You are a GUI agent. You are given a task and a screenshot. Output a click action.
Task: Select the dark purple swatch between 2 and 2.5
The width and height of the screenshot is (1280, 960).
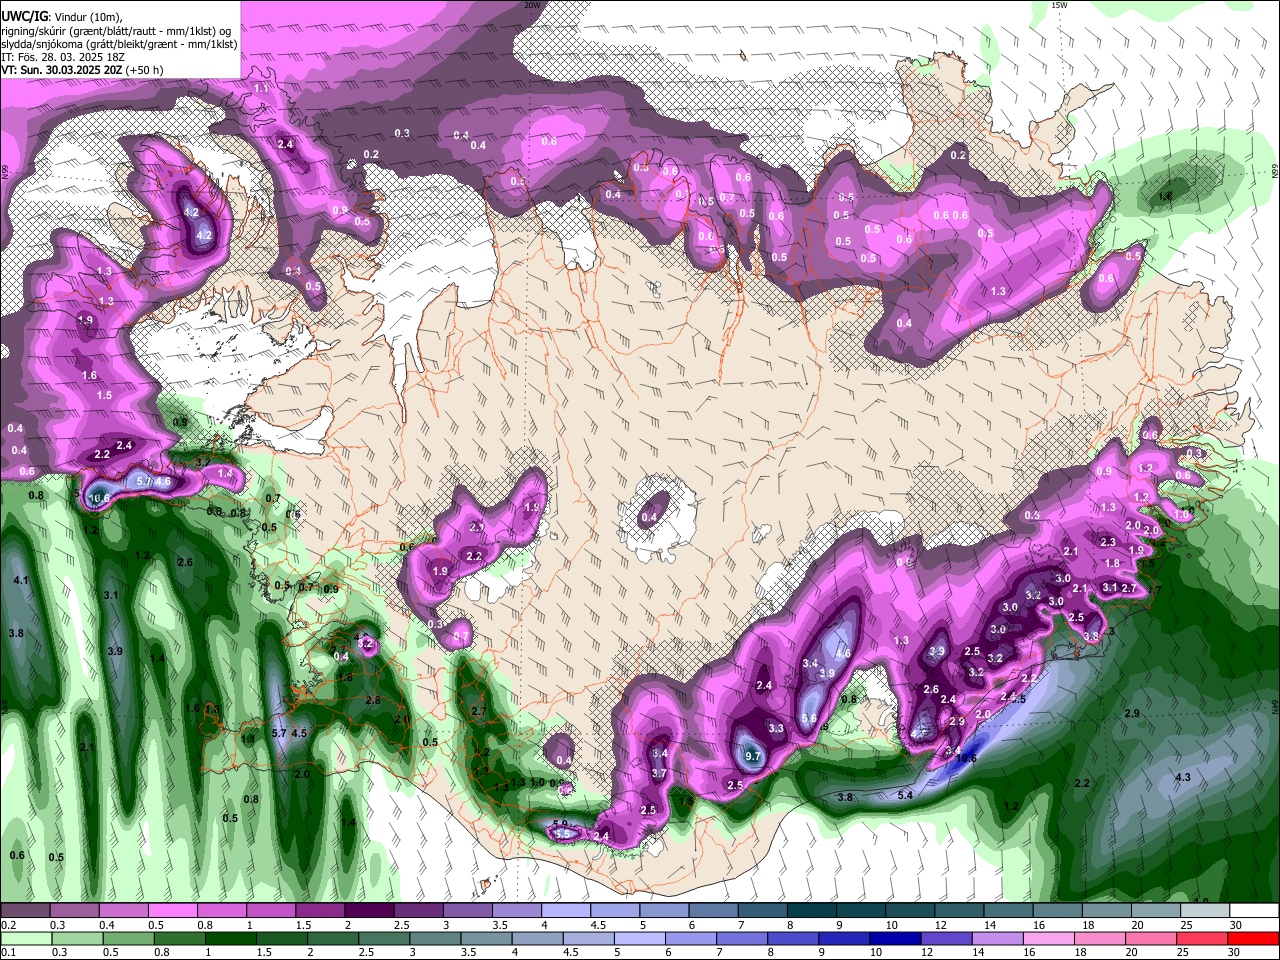[368, 911]
